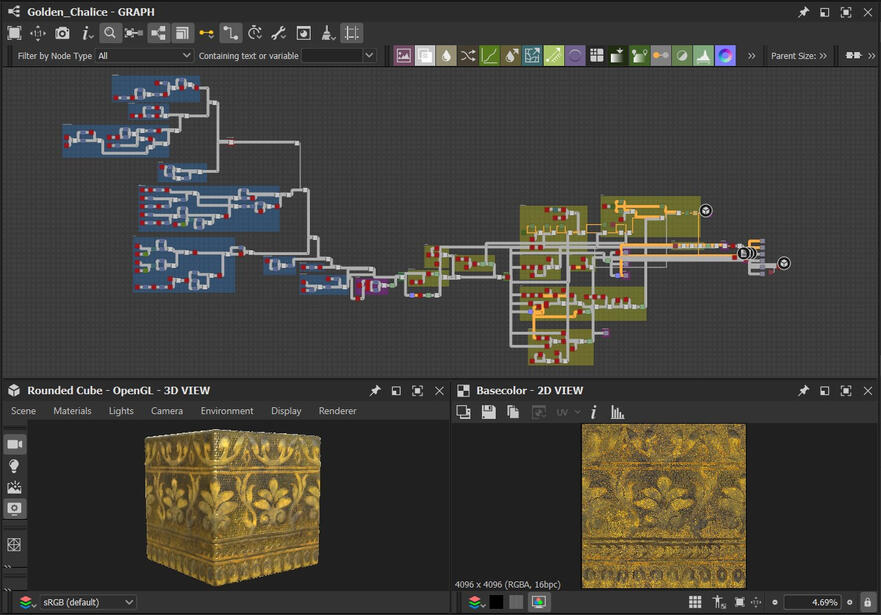The image size is (881, 615).
Task: Click the graph clean-up broom icon
Action: [x=328, y=33]
